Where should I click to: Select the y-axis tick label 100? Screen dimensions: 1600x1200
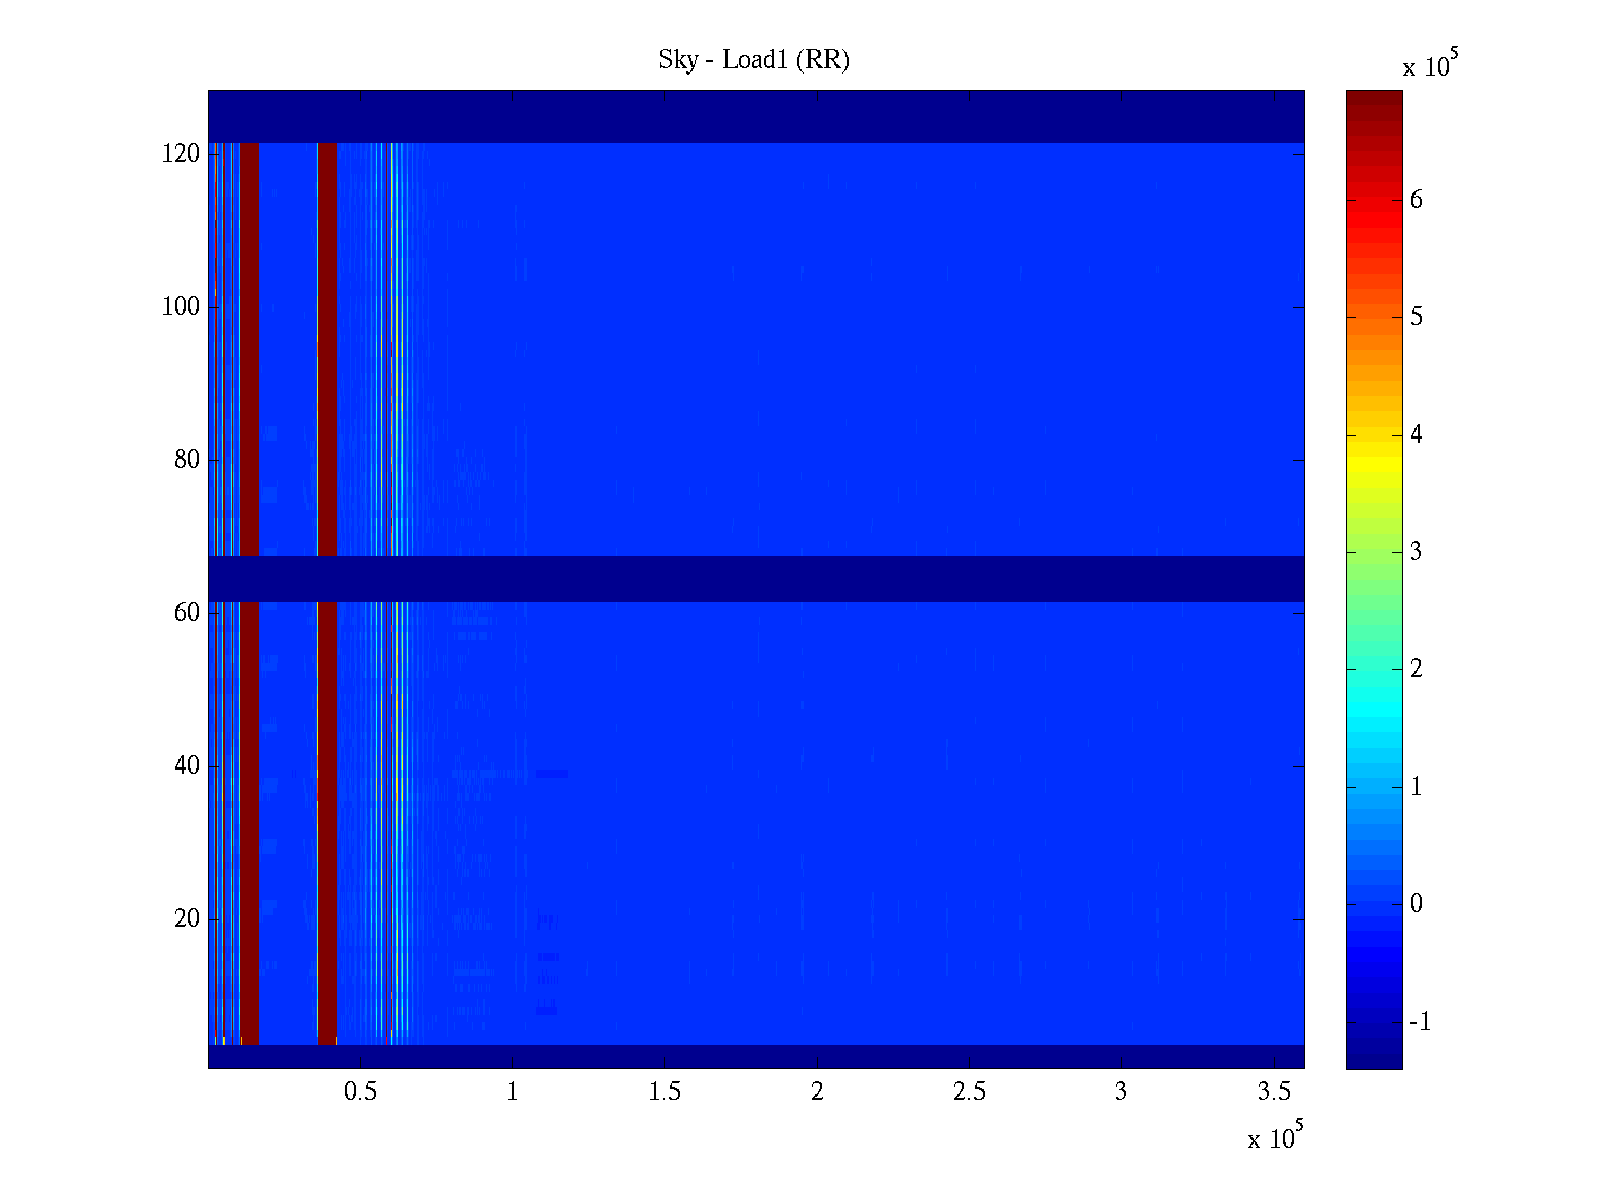pos(181,307)
